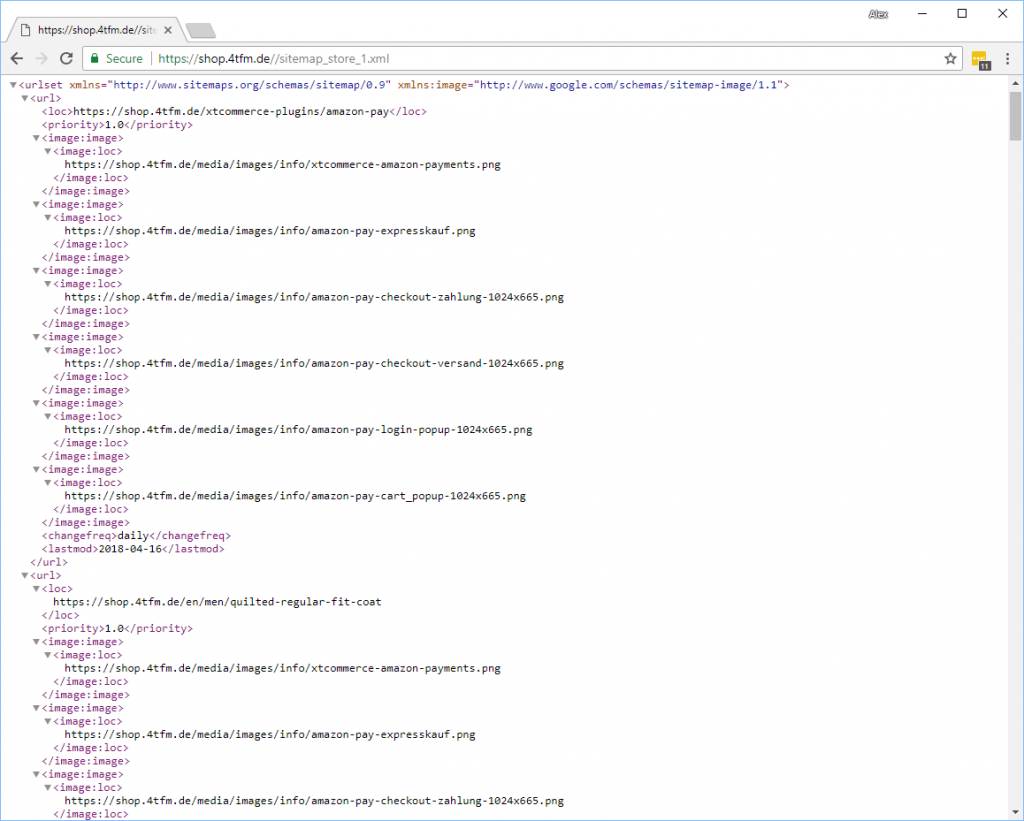
Task: Click the browser back arrow
Action: tap(17, 59)
